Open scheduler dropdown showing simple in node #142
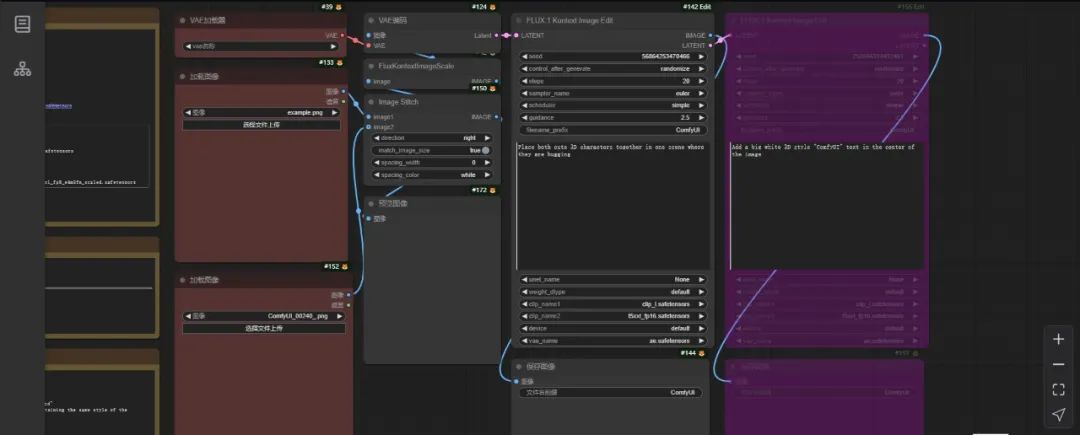The width and height of the screenshot is (1080, 435). 614,105
